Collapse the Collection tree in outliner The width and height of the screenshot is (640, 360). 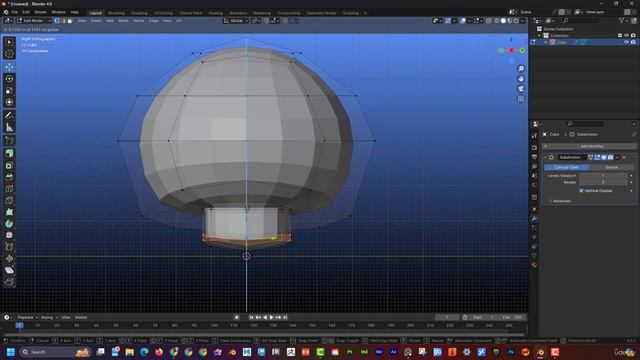(539, 36)
